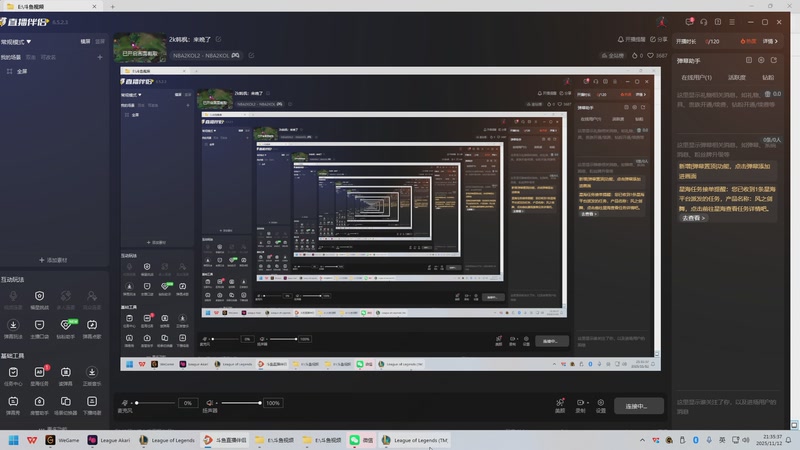Image resolution: width=800 pixels, height=450 pixels.
Task: Click 弹幕助手 leftmost square icon
Action: click(x=748, y=60)
